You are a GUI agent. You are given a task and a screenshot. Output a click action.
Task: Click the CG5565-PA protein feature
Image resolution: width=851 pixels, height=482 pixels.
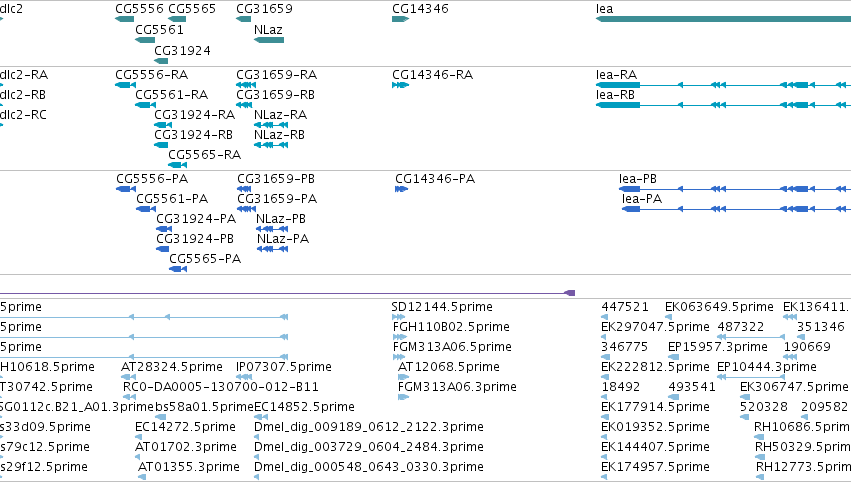[x=178, y=269]
